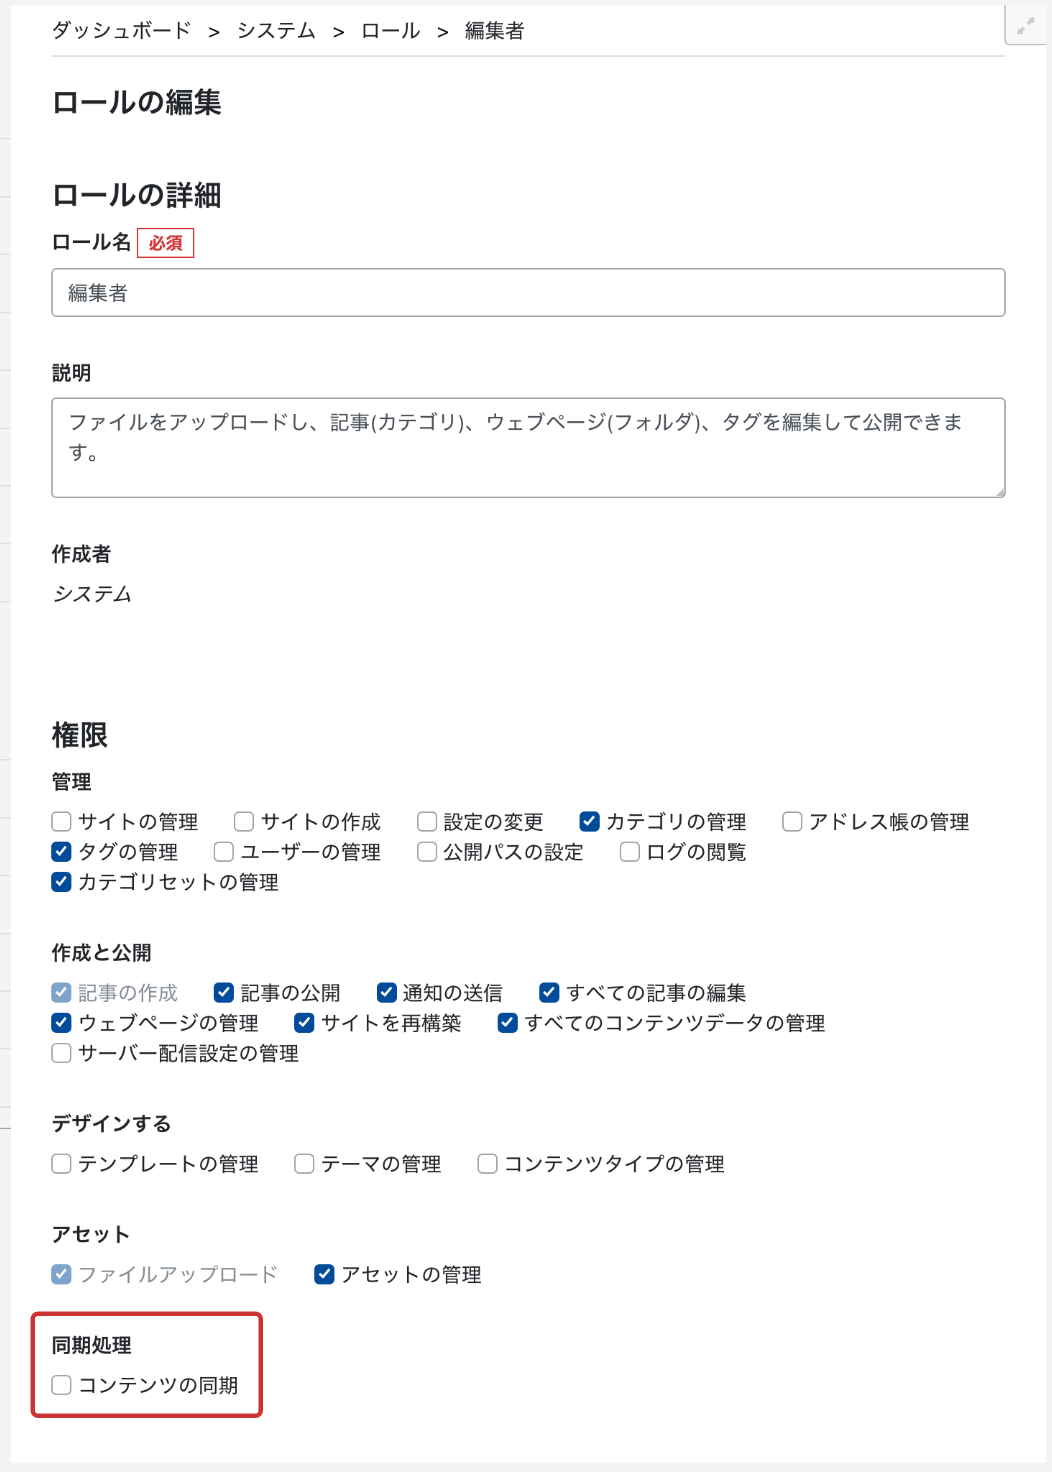This screenshot has width=1052, height=1472.
Task: Enable ユーザーの管理 checkbox
Action: tap(224, 852)
